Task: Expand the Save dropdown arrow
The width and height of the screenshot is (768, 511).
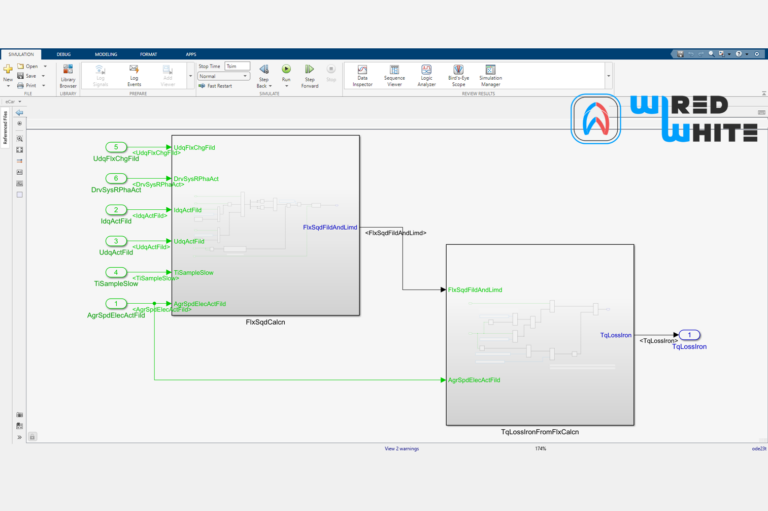Action: 44,76
